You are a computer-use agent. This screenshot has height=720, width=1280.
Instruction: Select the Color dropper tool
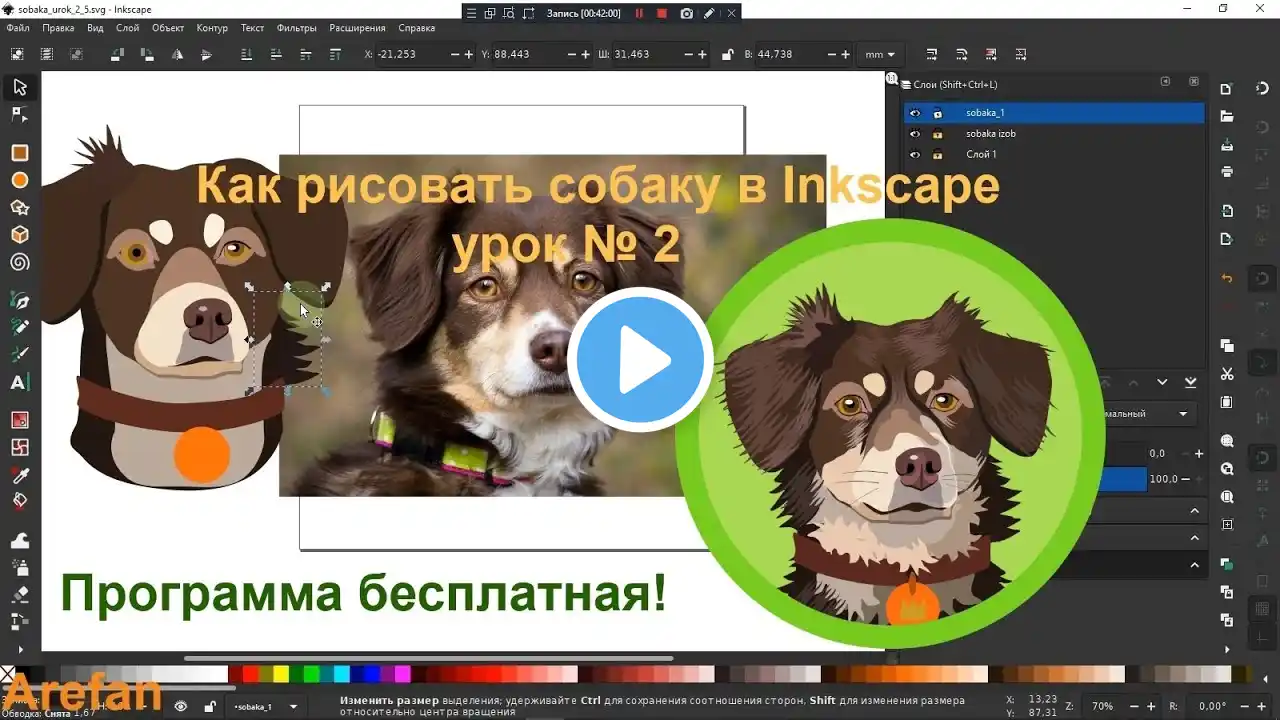click(19, 474)
